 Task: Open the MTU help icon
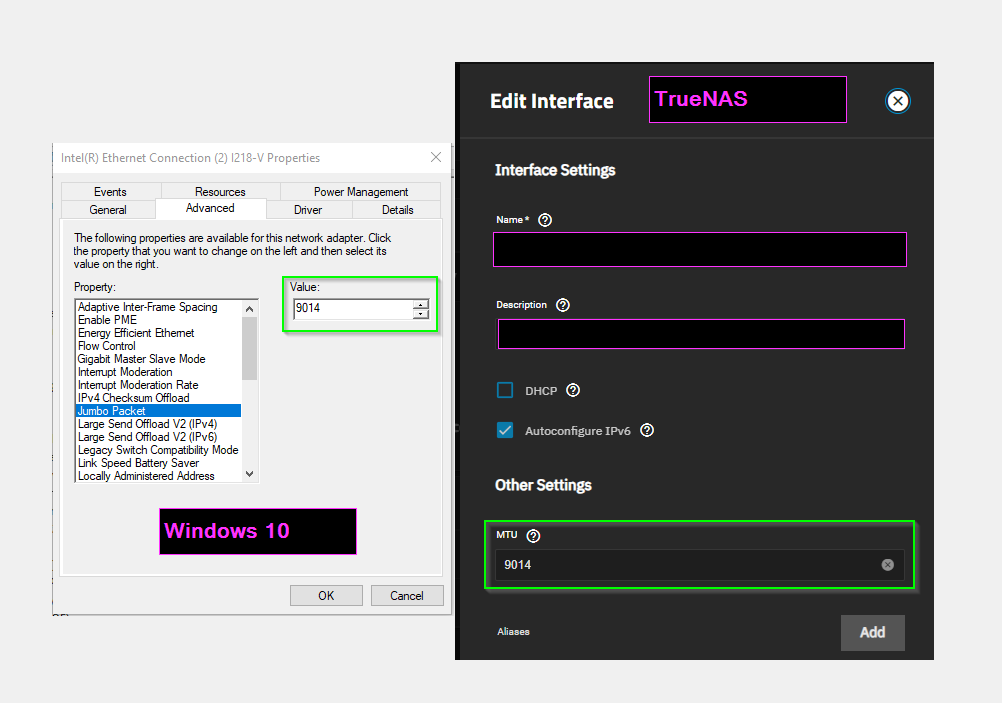coord(533,535)
